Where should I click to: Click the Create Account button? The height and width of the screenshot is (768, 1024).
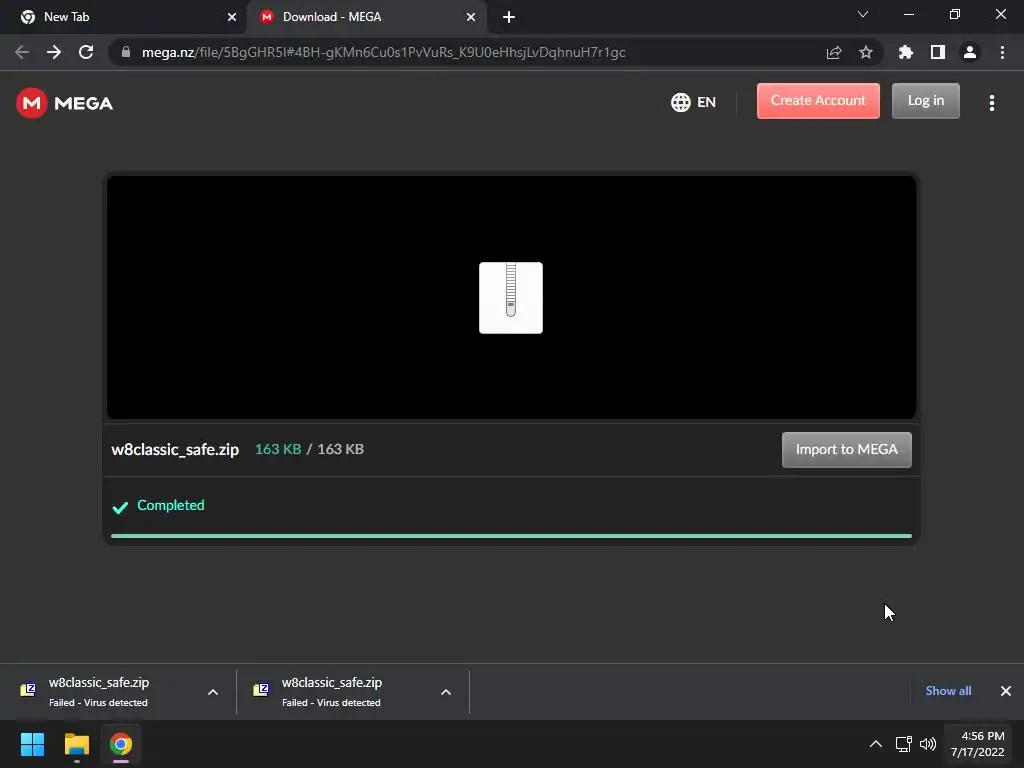tap(818, 101)
